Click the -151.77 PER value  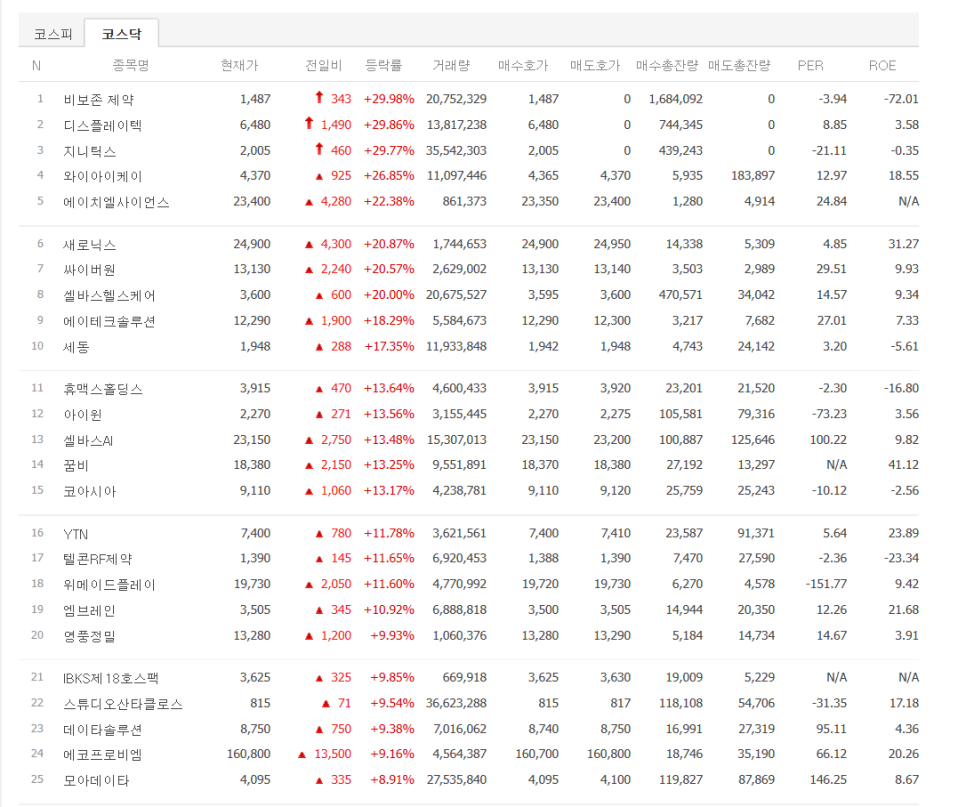(x=827, y=583)
